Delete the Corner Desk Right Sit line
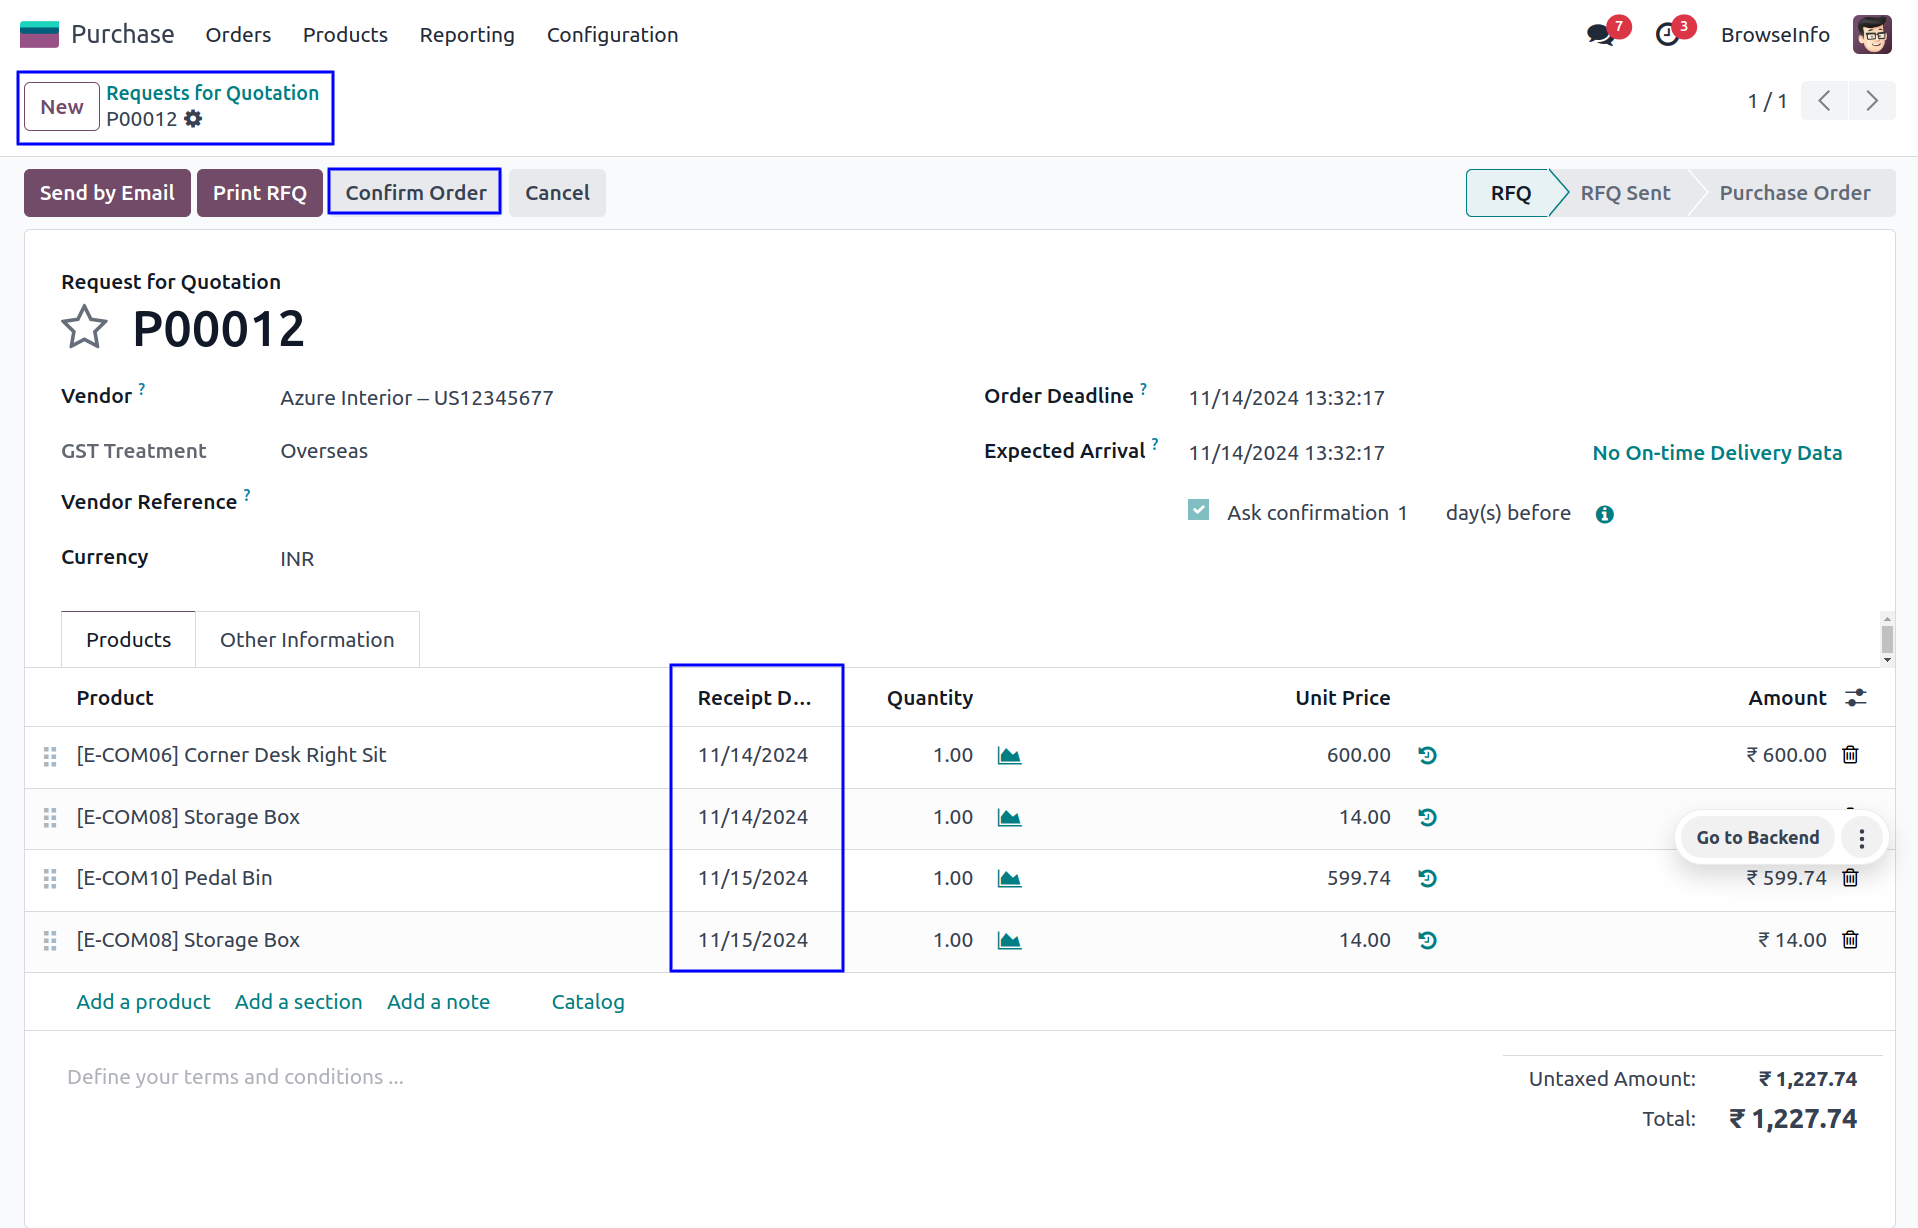The height and width of the screenshot is (1228, 1918). [1850, 755]
